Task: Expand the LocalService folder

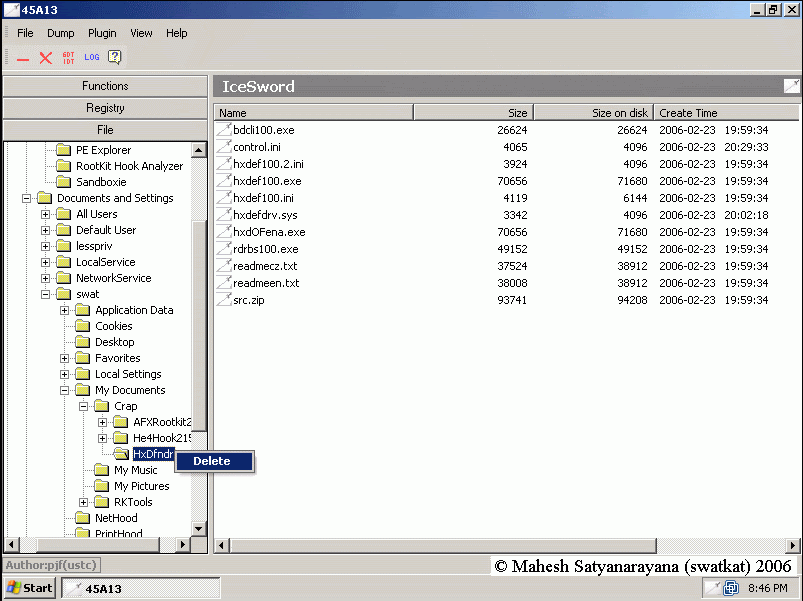Action: click(46, 262)
